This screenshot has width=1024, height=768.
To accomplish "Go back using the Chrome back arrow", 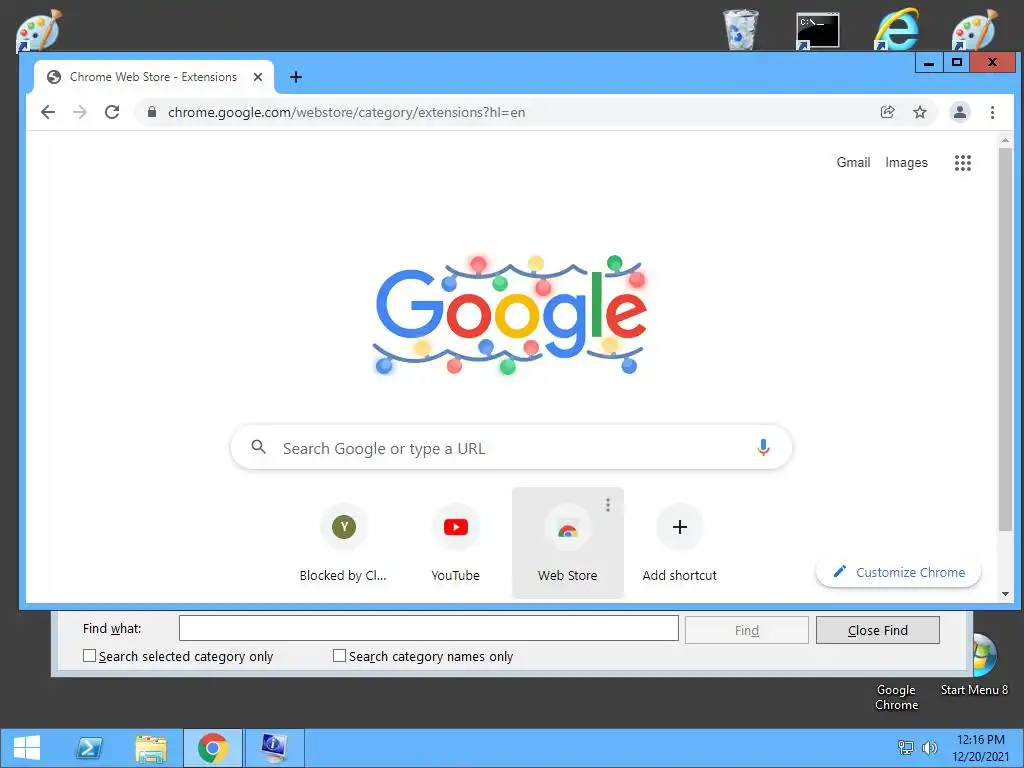I will click(48, 112).
